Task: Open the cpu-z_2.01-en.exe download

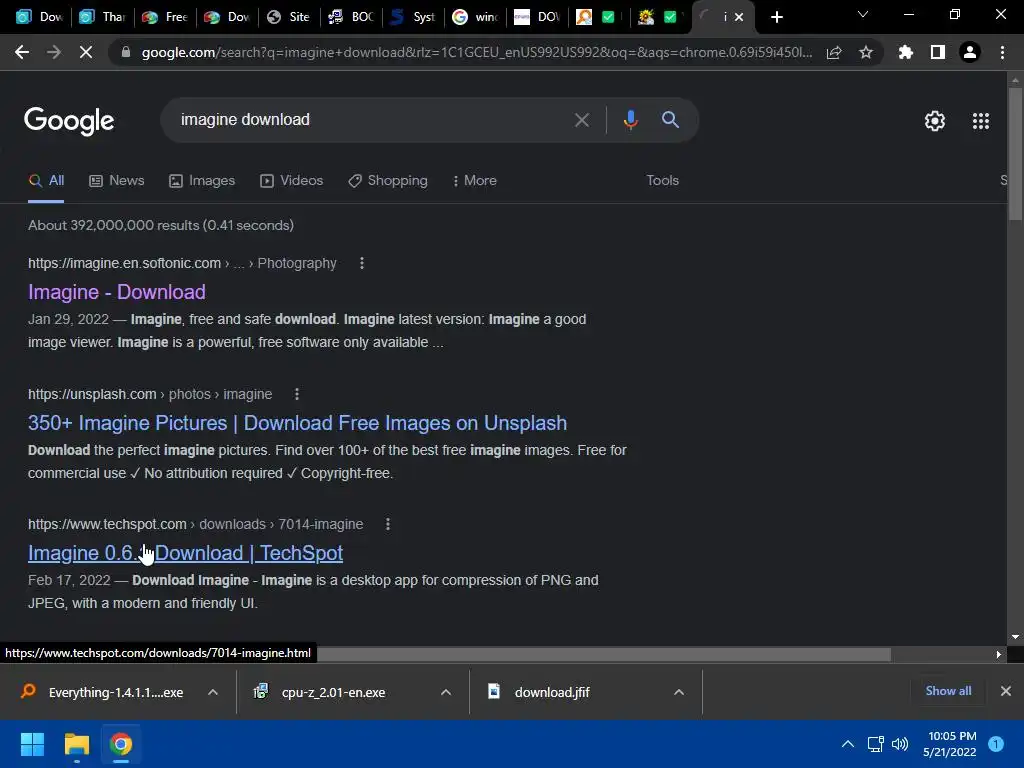Action: (x=320, y=692)
